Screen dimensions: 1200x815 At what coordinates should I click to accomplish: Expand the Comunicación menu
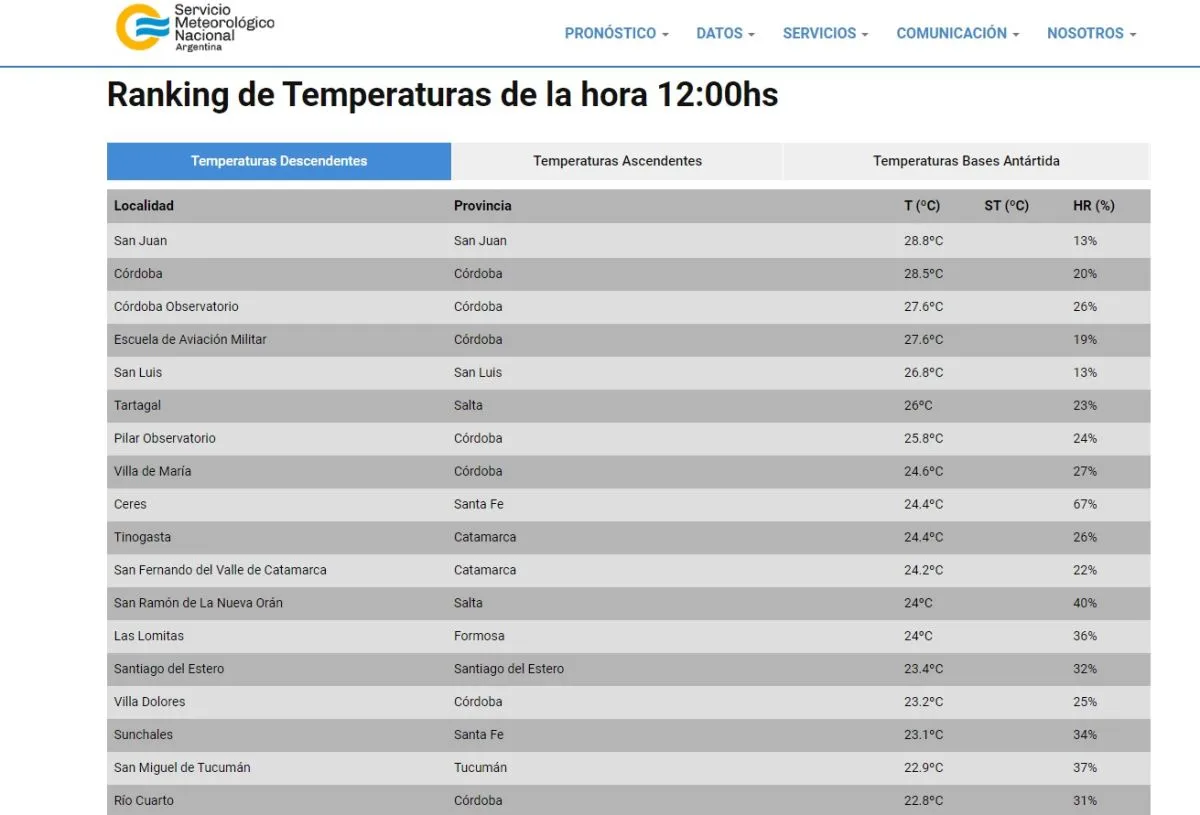[957, 33]
